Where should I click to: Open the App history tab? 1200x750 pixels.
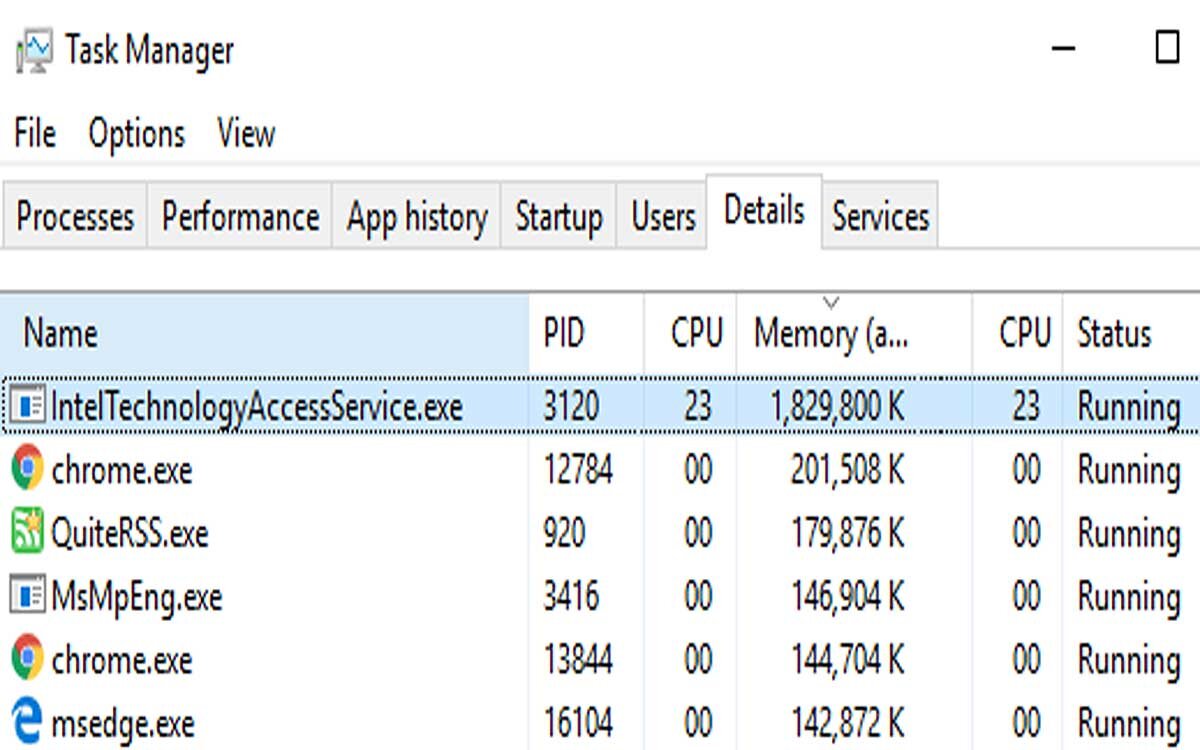[x=417, y=216]
